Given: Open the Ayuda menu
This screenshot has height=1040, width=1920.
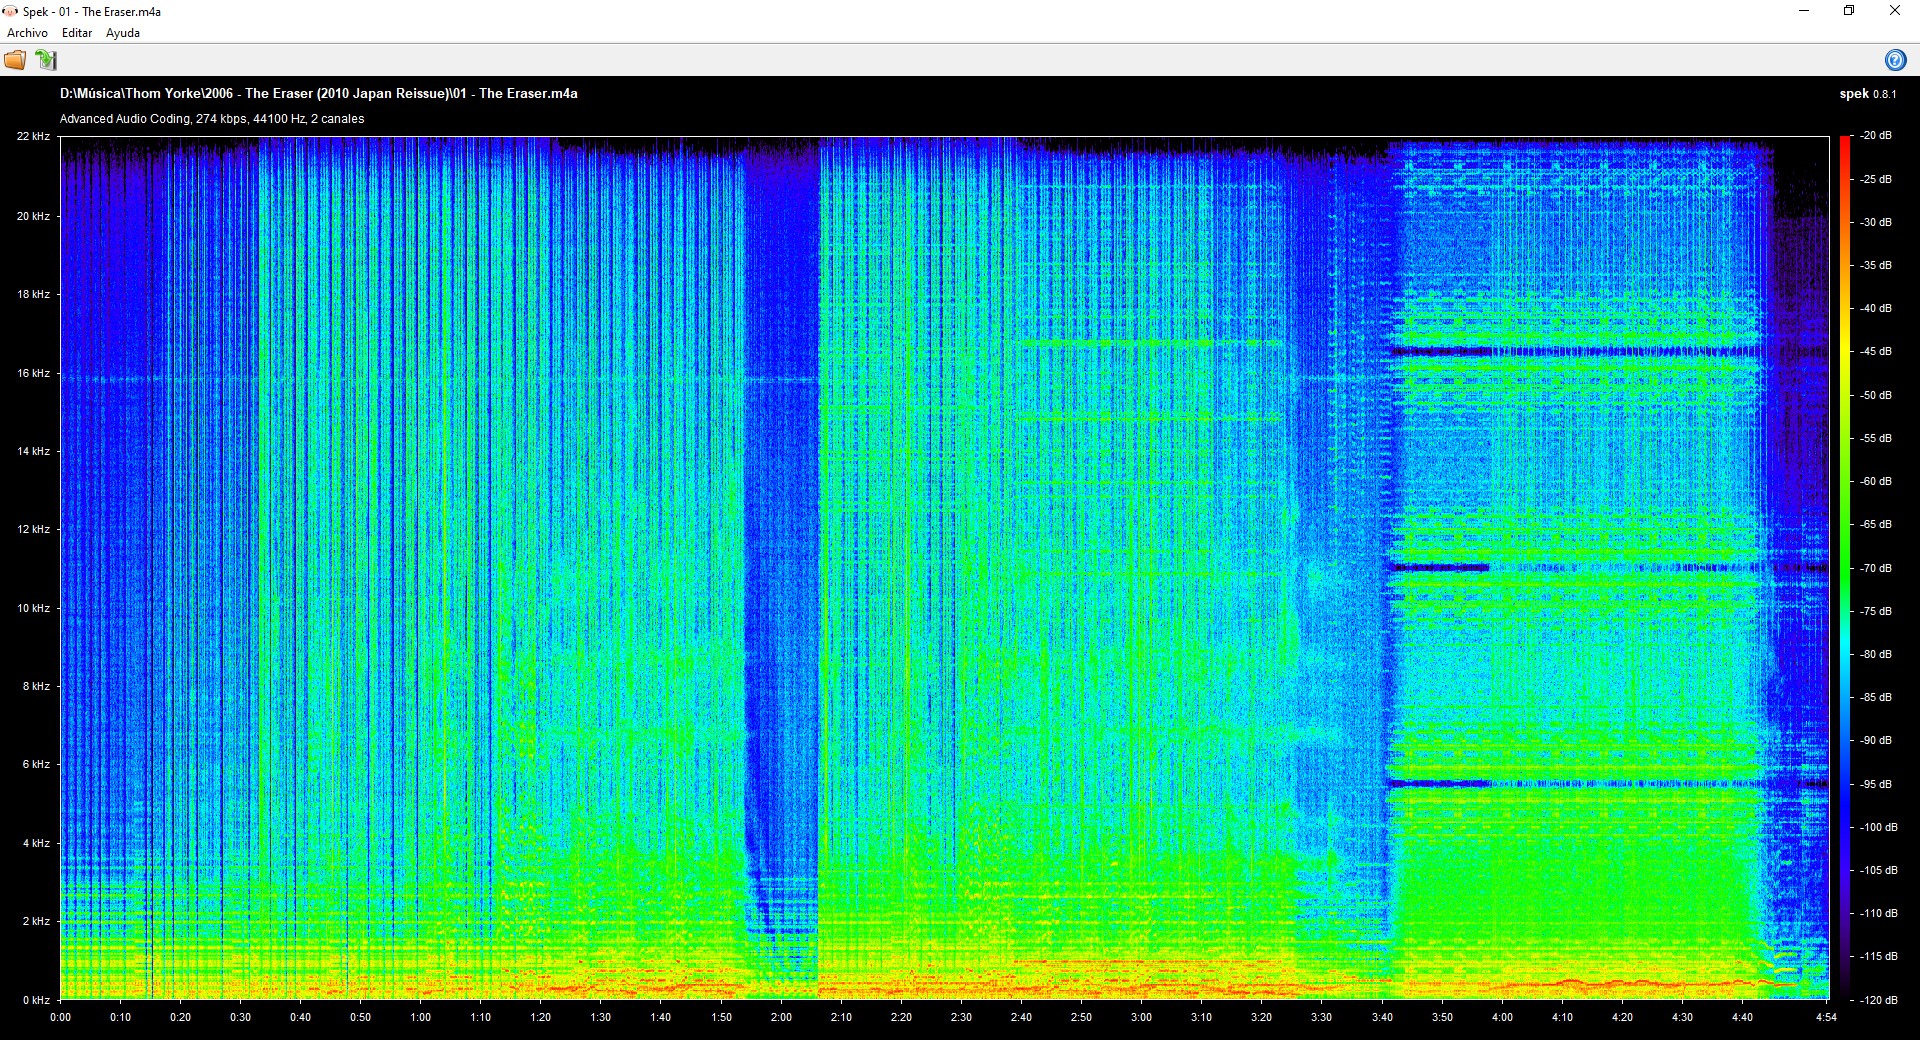Looking at the screenshot, I should pyautogui.click(x=123, y=33).
